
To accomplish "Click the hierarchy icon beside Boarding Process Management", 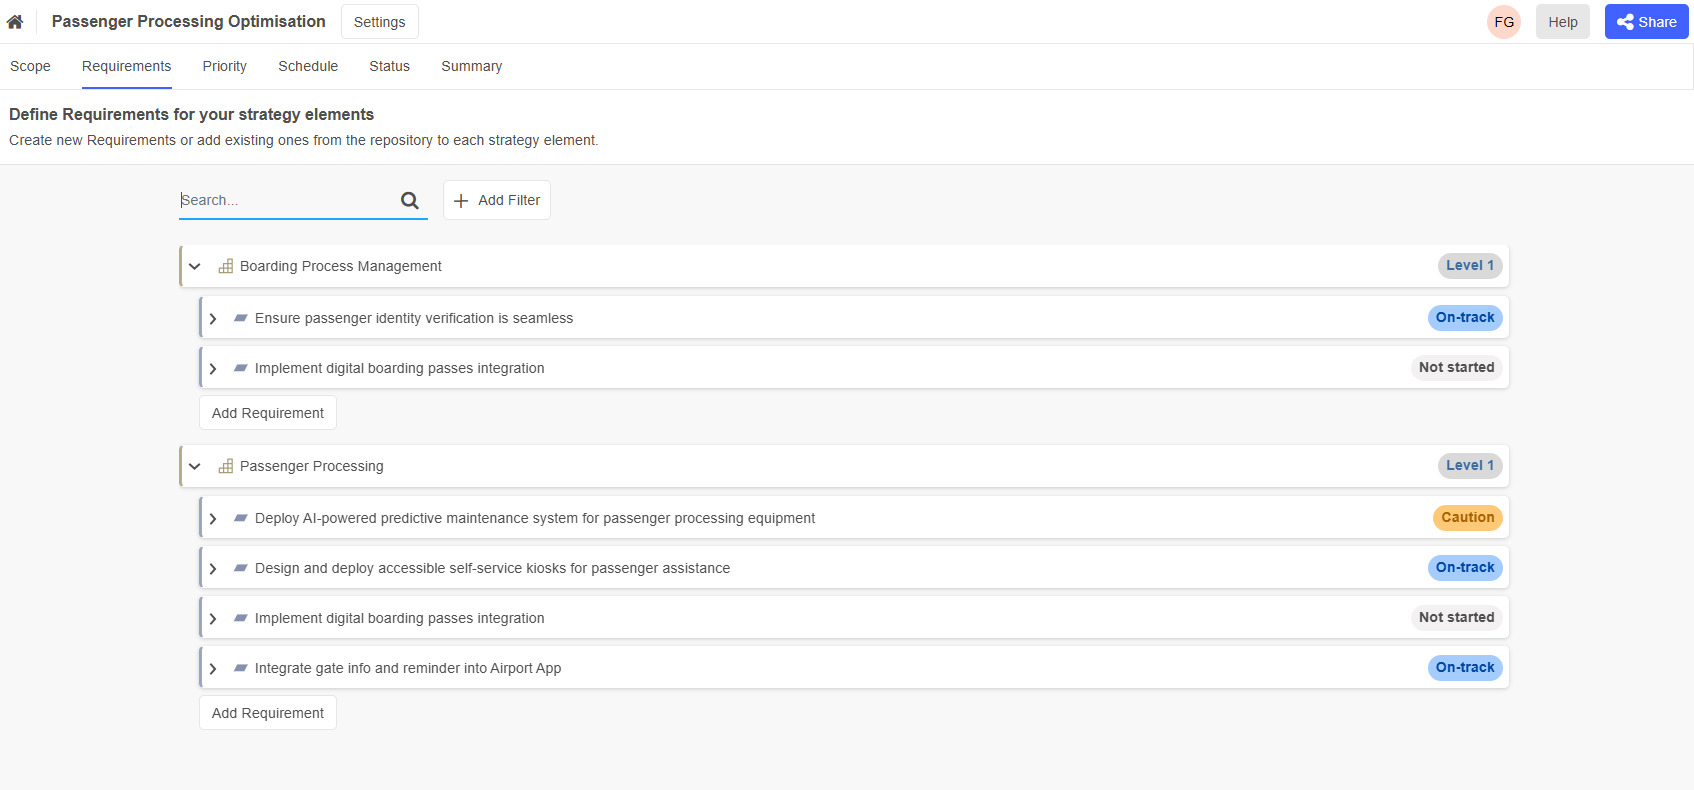I will pos(224,266).
